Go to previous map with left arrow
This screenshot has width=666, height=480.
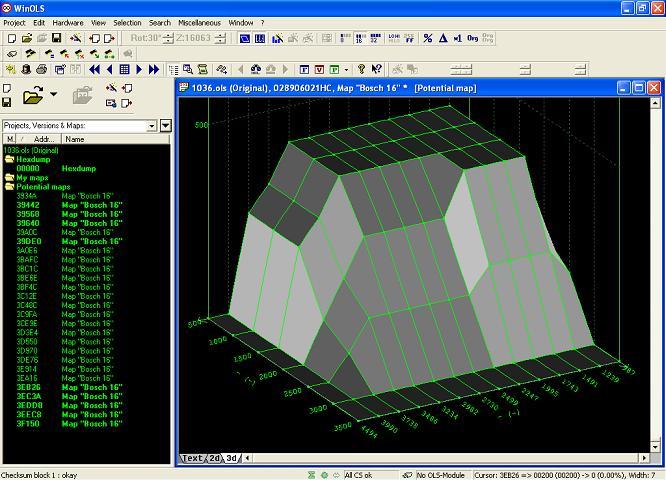point(110,69)
